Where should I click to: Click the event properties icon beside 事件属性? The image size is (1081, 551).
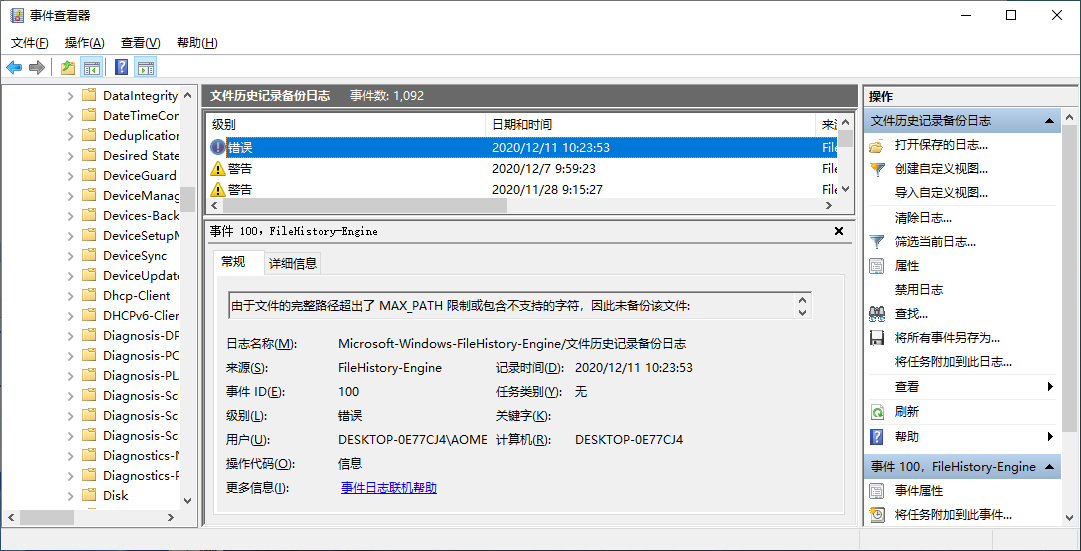click(876, 491)
